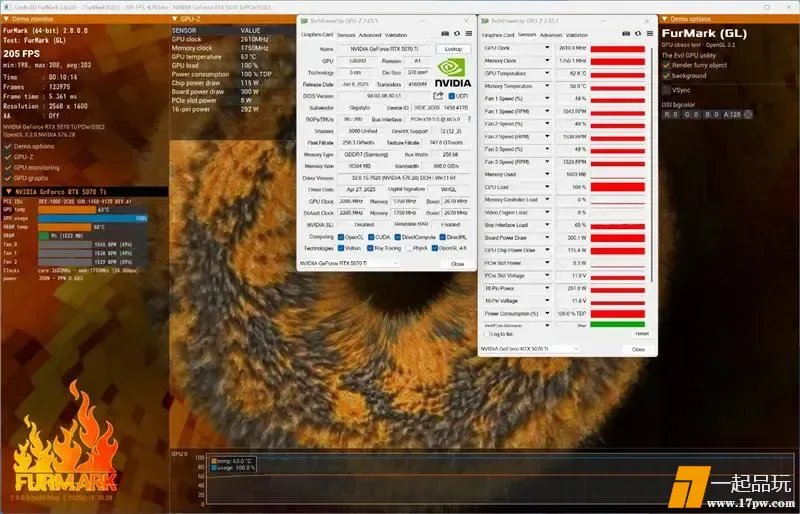
Task: Open the Fan 1 Speed (%) dropdown
Action: click(x=547, y=98)
